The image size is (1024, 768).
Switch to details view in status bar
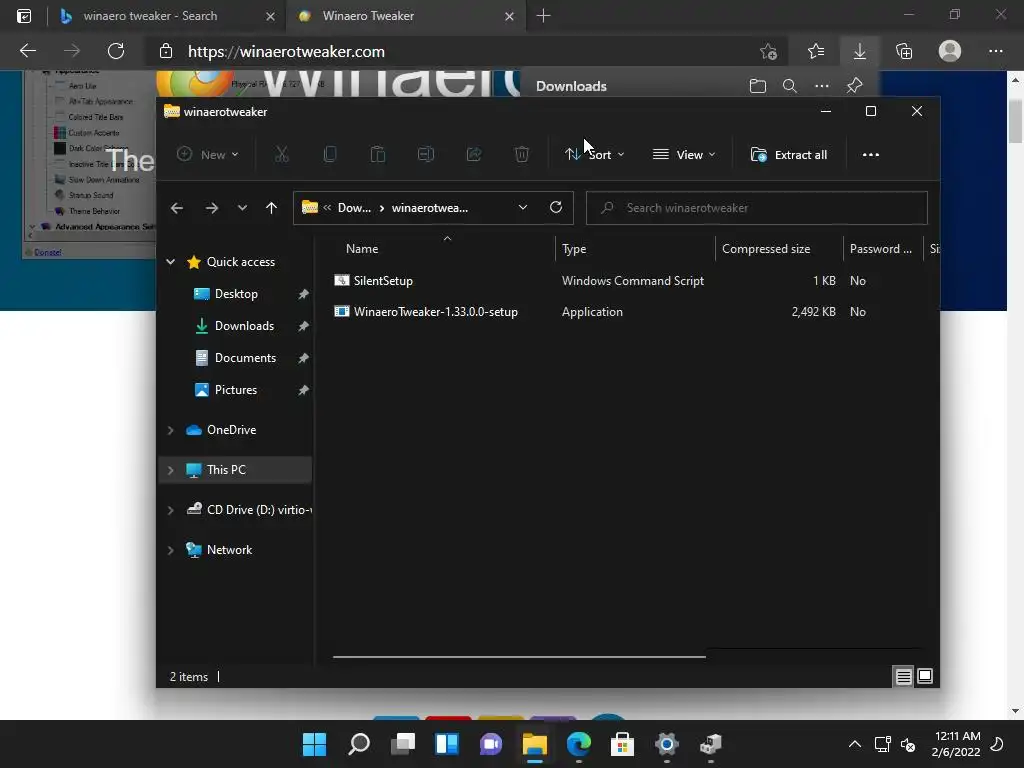[903, 677]
